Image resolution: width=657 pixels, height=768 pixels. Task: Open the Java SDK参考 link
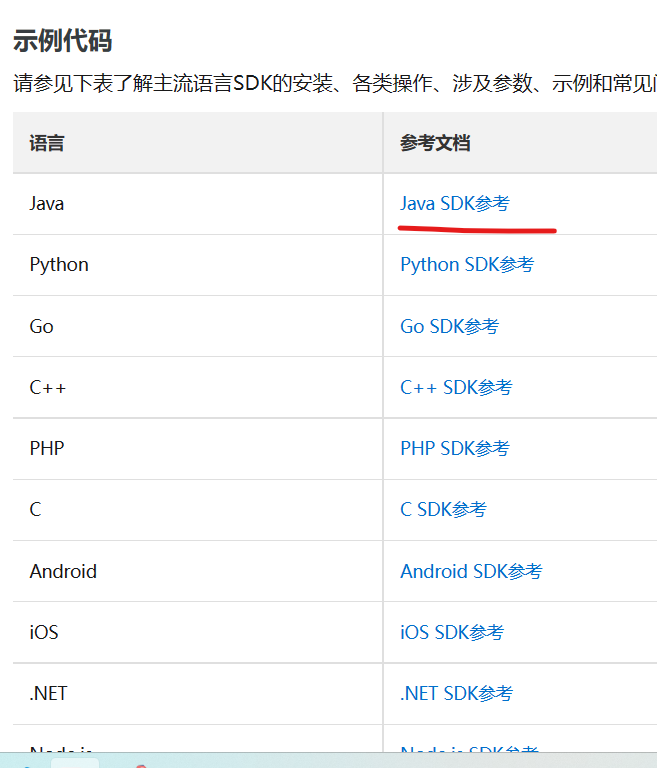[x=455, y=204]
